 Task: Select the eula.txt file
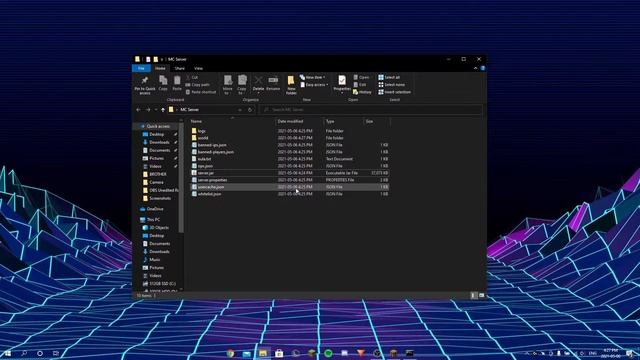(289, 159)
